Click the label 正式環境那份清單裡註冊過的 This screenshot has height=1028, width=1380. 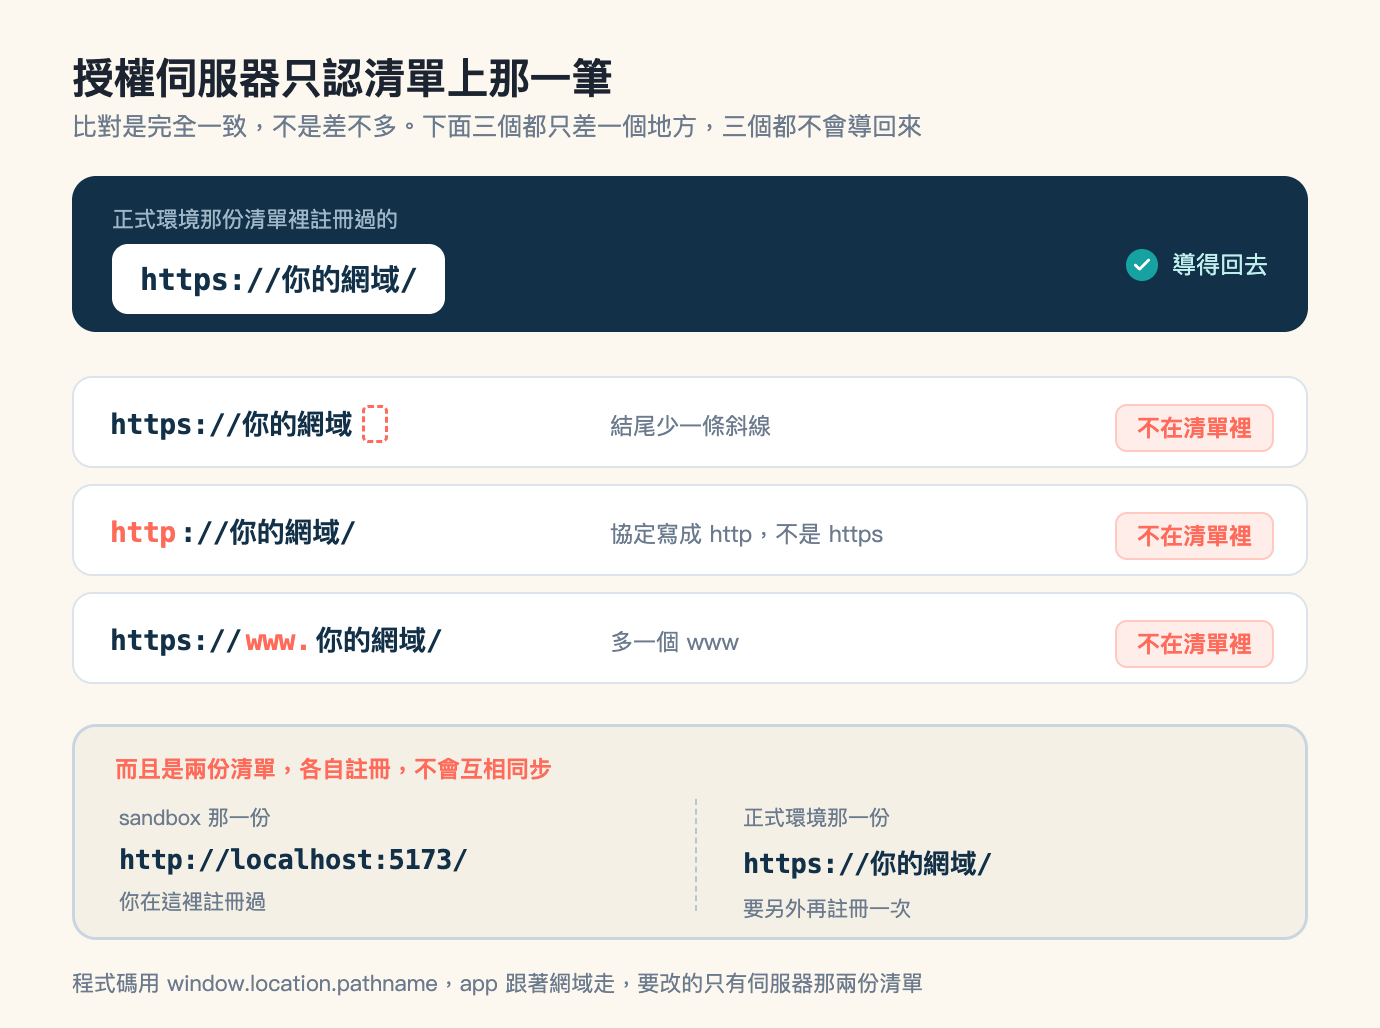coord(255,220)
